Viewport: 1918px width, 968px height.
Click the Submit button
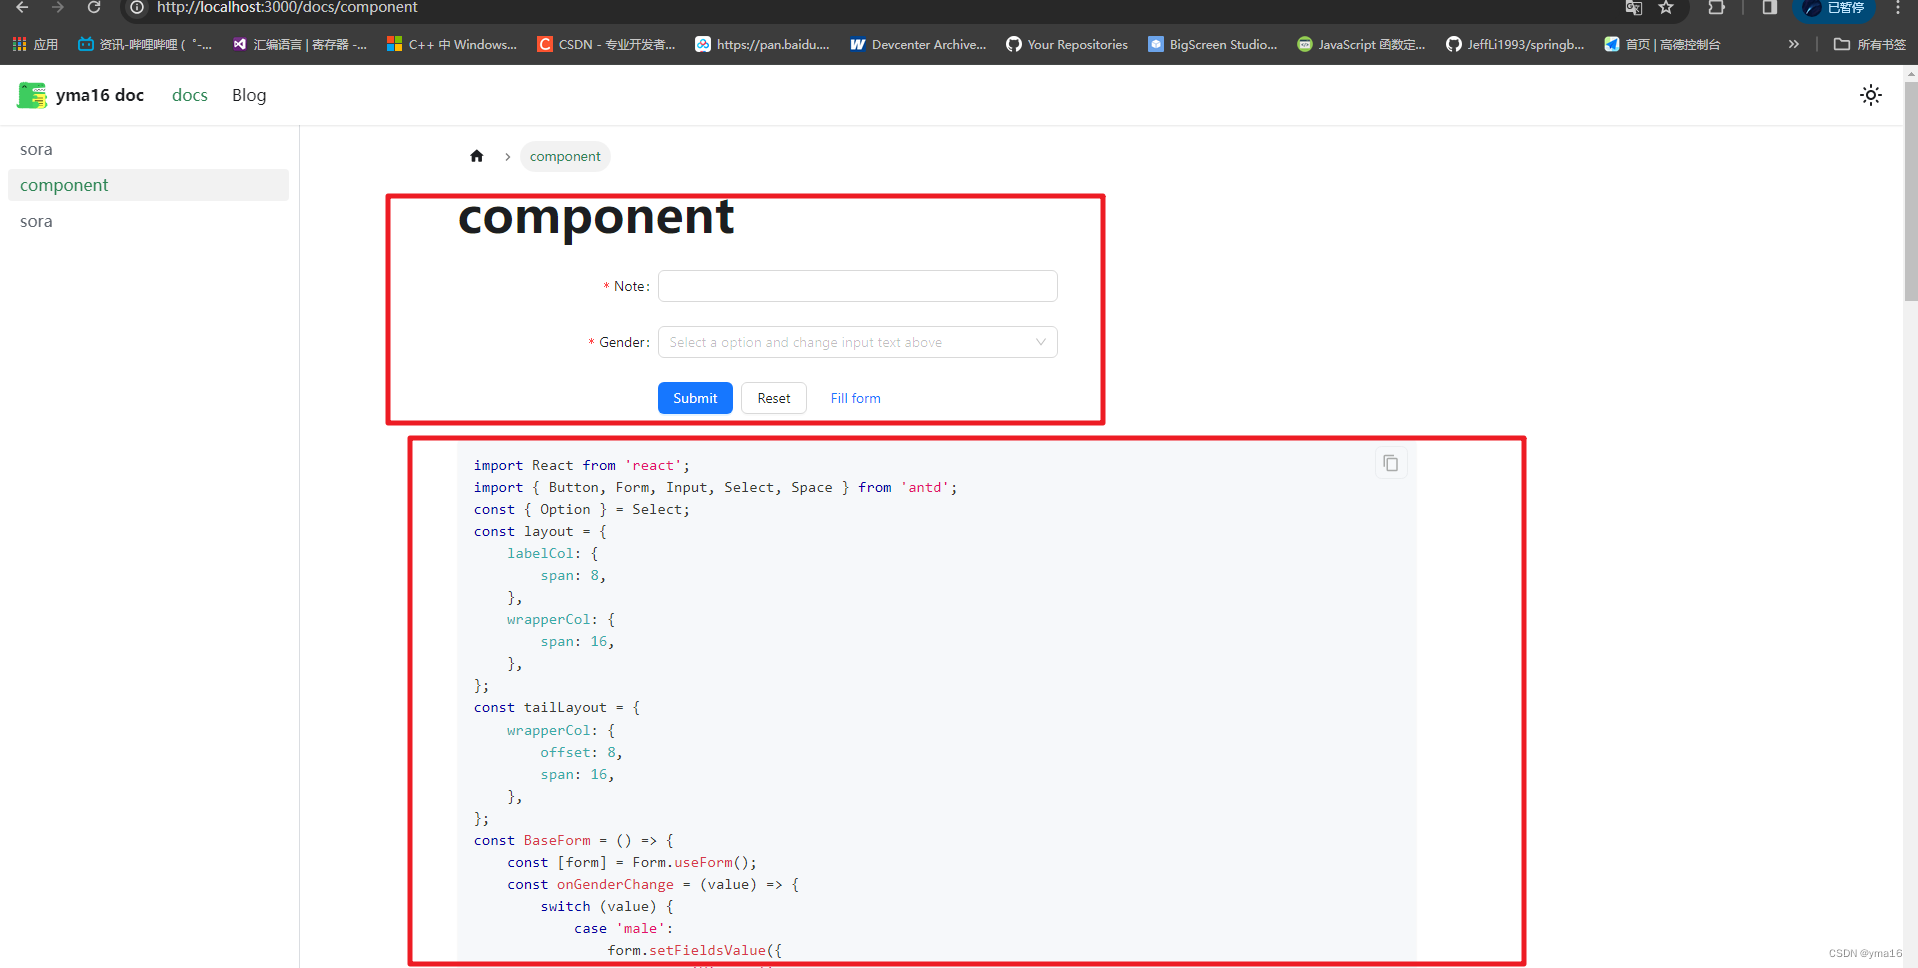click(694, 398)
